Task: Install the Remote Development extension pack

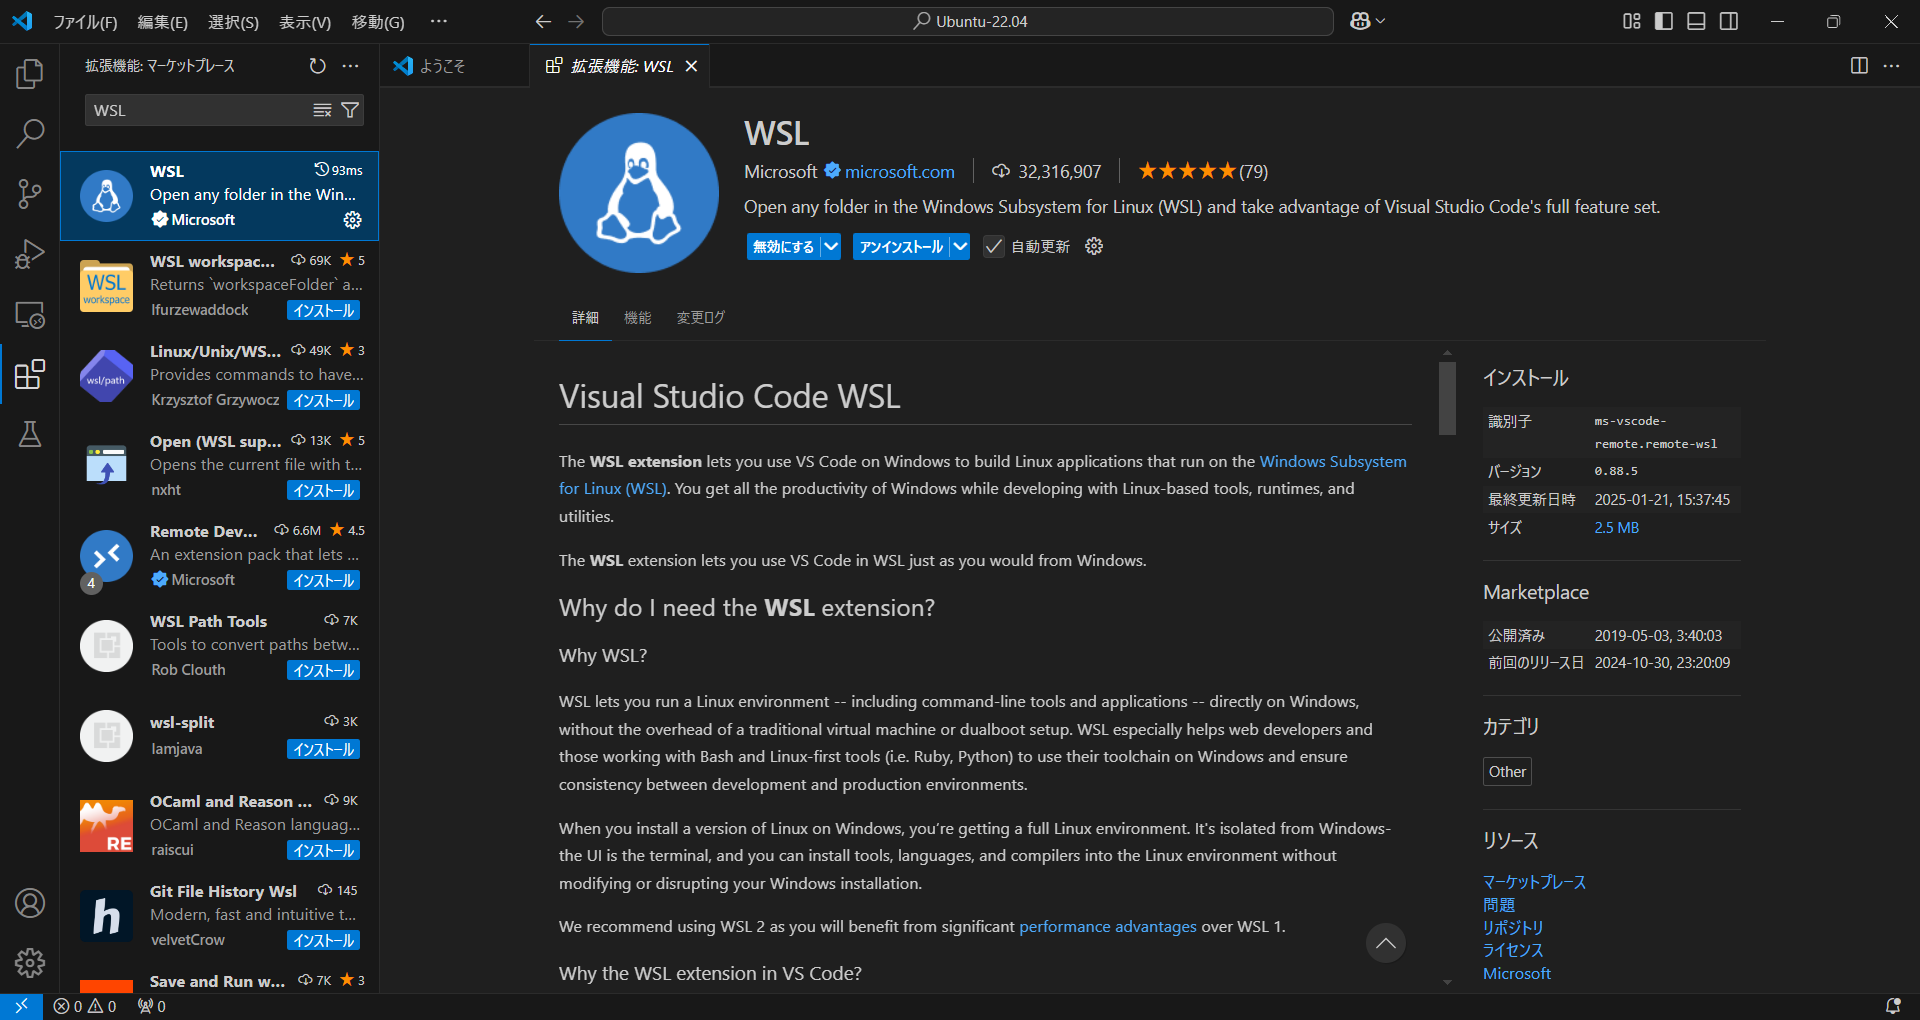Action: point(323,580)
